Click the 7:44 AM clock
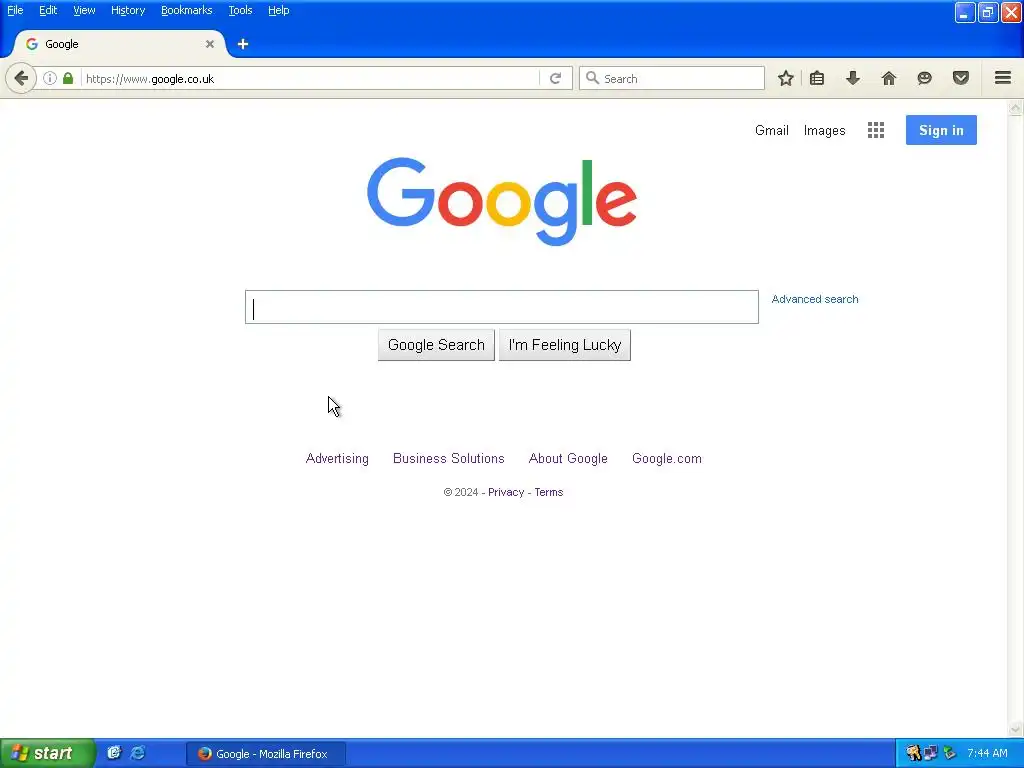 [x=987, y=753]
